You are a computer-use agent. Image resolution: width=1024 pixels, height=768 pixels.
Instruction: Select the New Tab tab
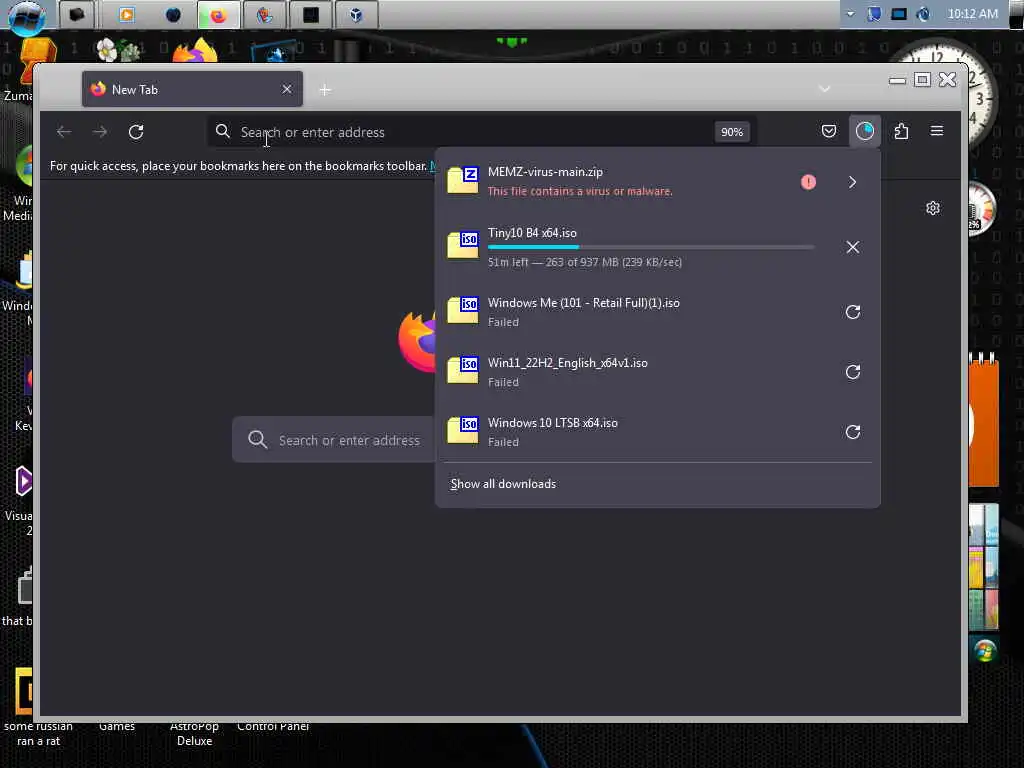[x=192, y=89]
